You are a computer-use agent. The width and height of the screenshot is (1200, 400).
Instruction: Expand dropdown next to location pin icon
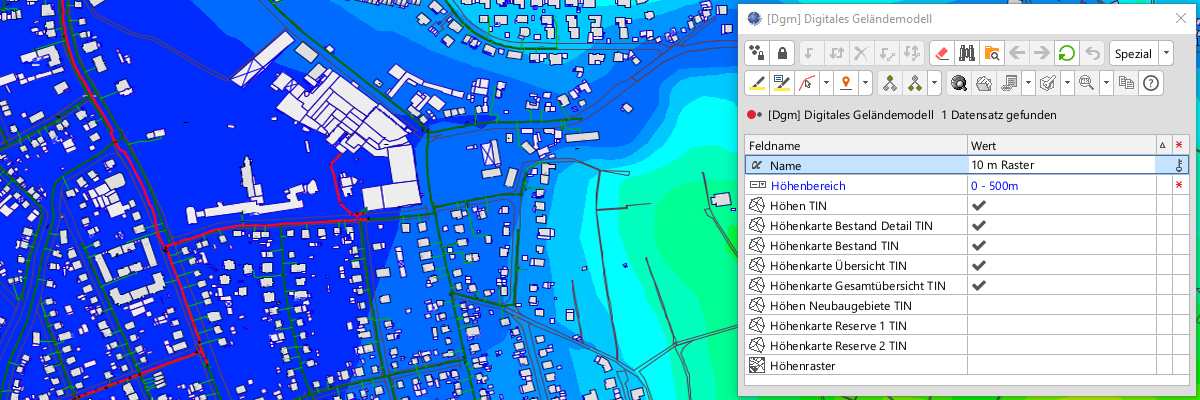864,83
